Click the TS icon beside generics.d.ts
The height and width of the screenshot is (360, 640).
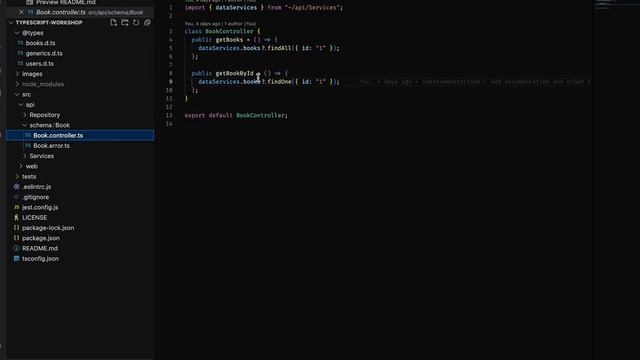pos(20,53)
